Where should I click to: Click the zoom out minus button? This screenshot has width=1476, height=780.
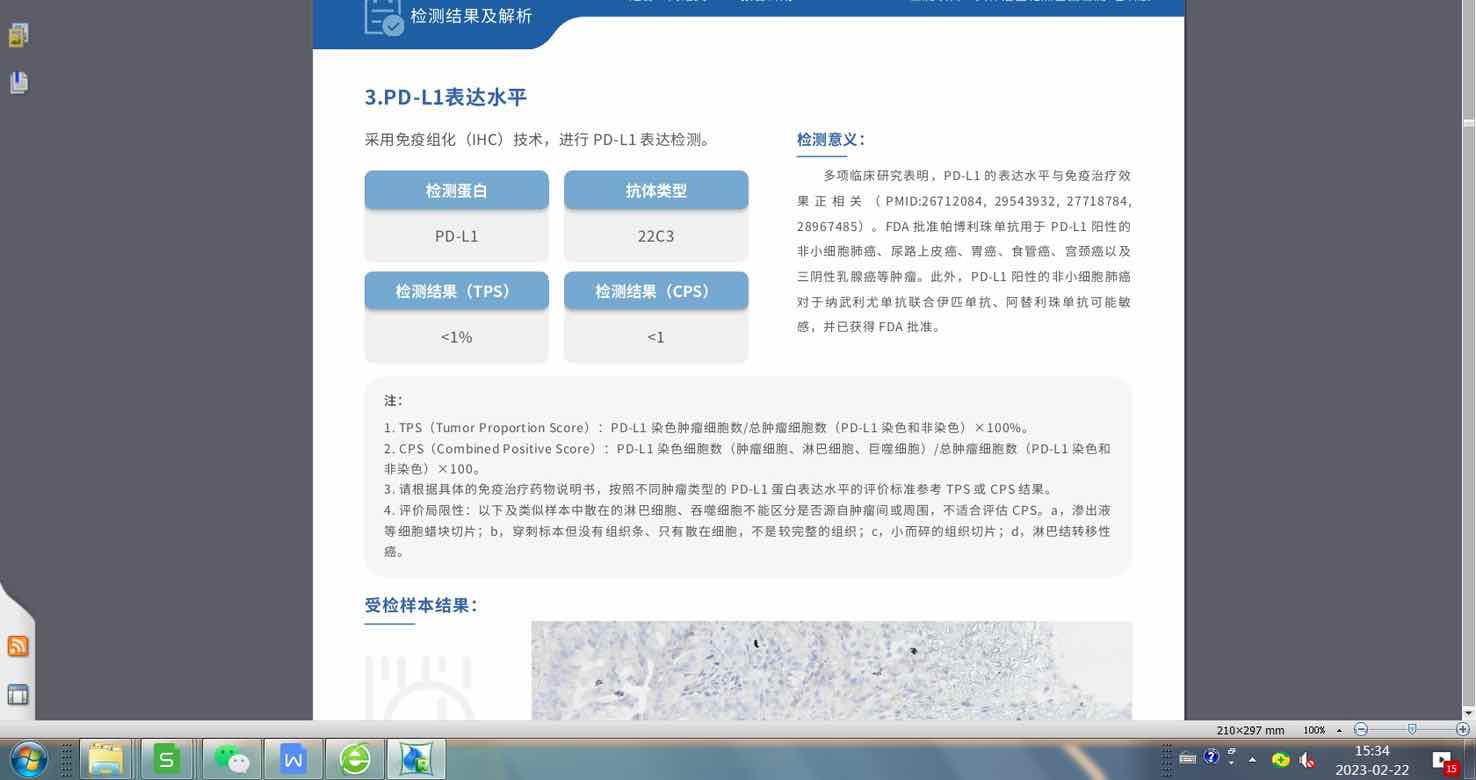pos(1361,730)
